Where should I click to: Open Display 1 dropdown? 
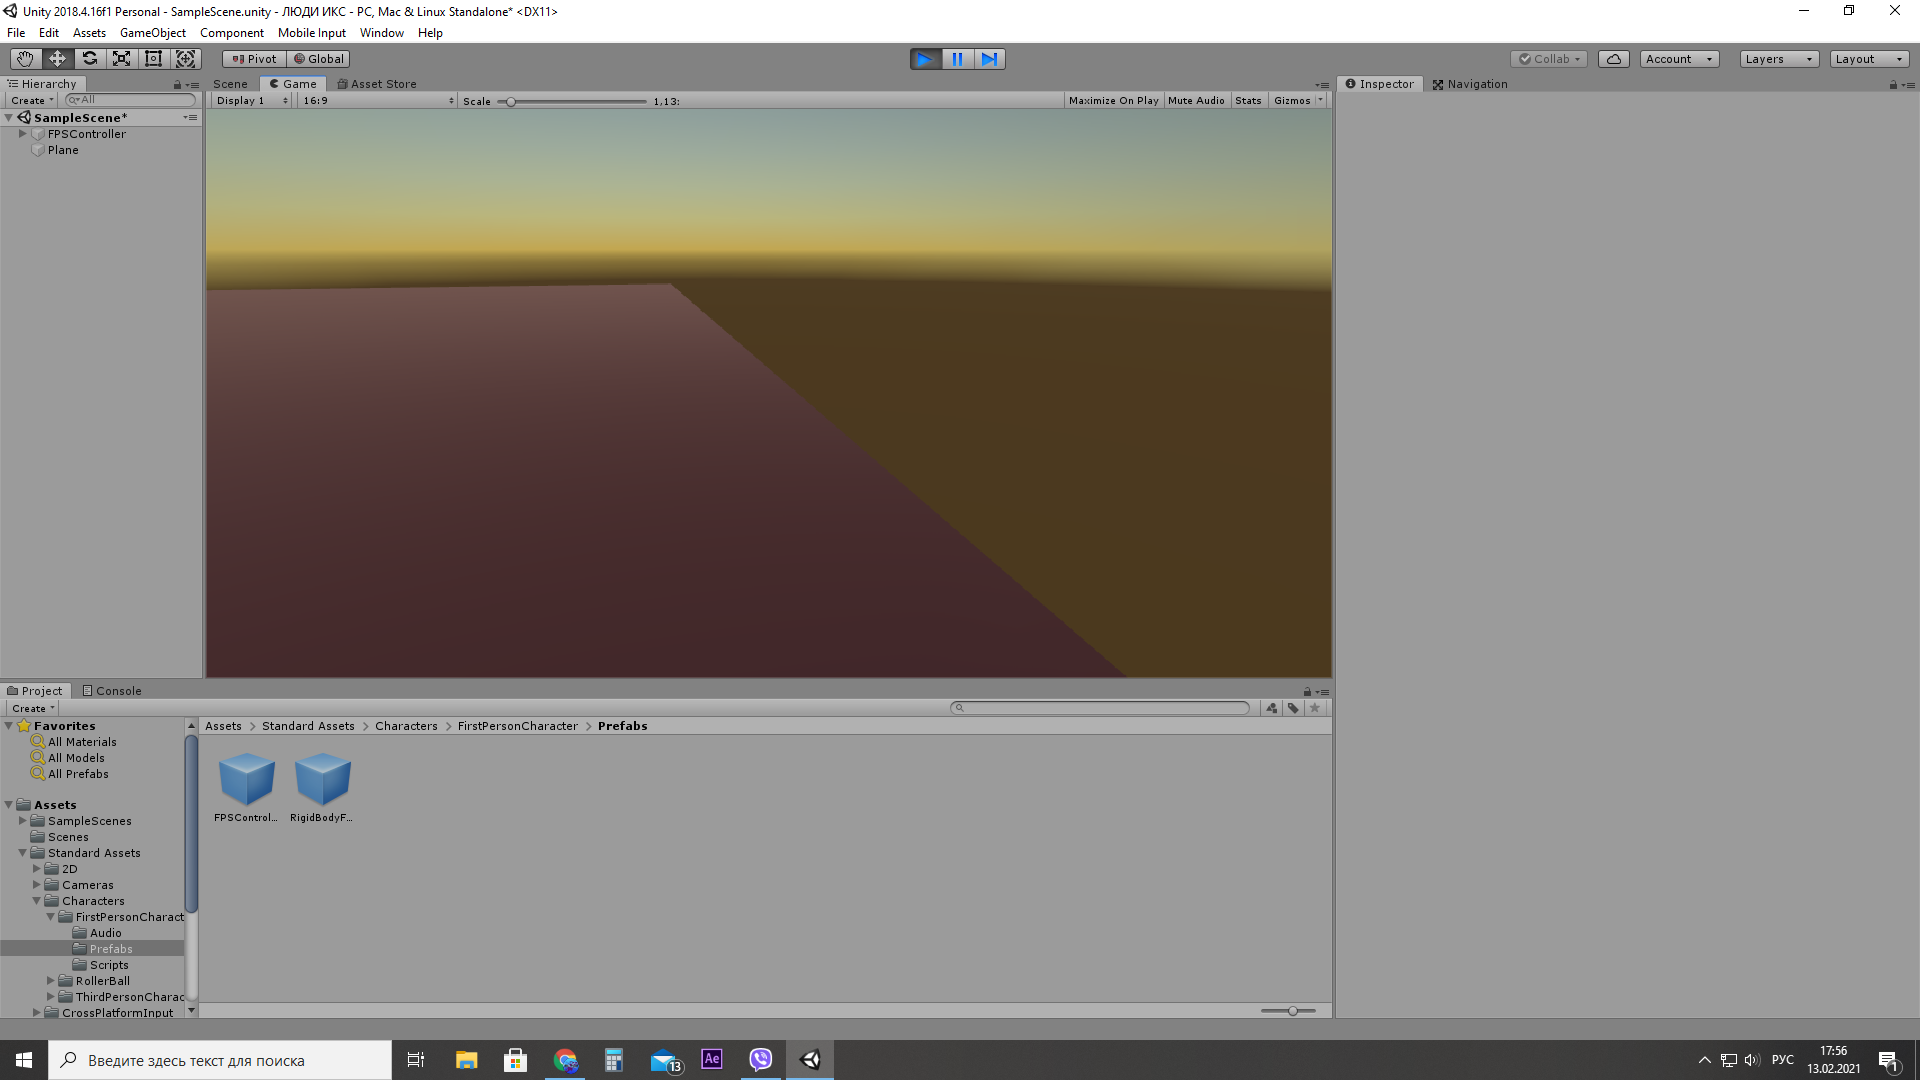[252, 101]
